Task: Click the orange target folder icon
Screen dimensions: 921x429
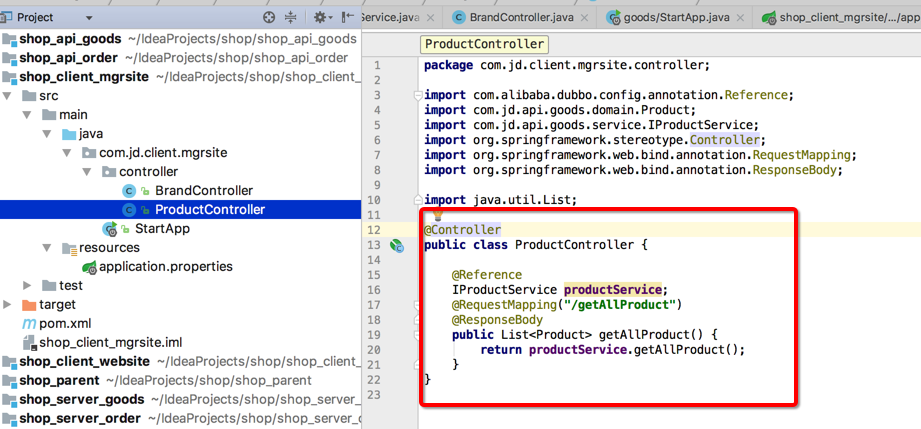Action: pyautogui.click(x=28, y=305)
